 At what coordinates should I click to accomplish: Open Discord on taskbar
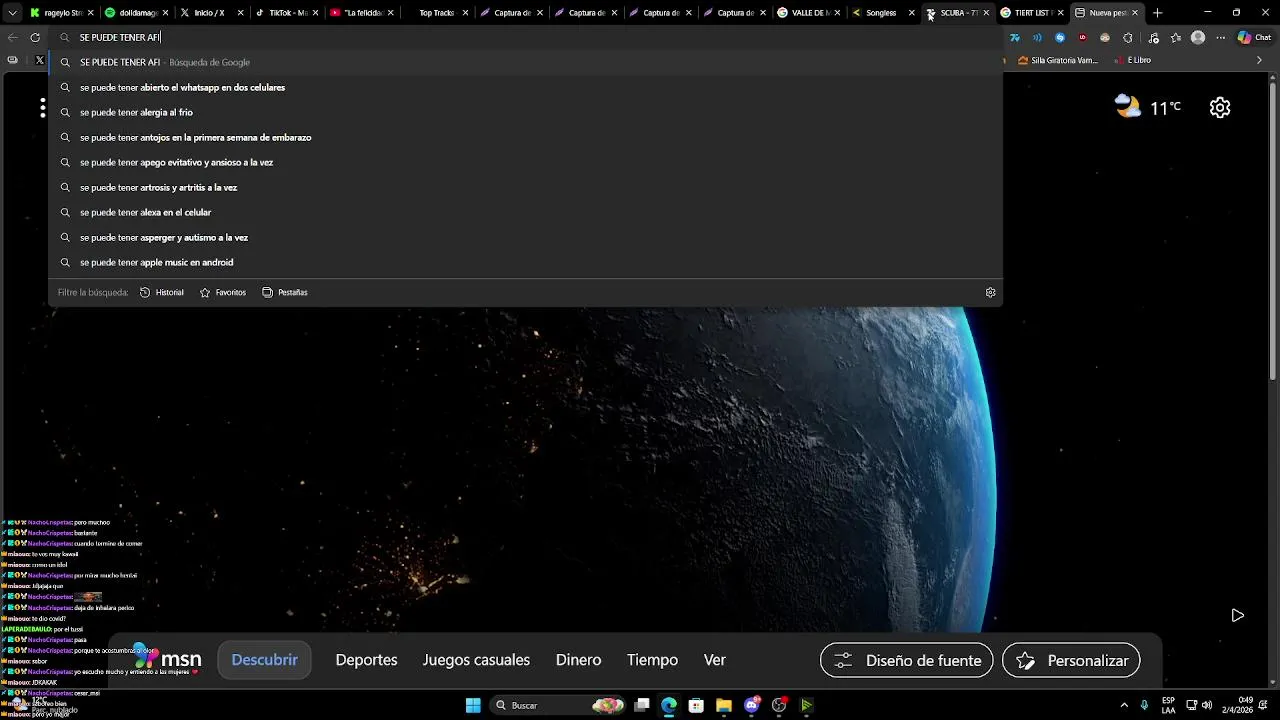752,705
